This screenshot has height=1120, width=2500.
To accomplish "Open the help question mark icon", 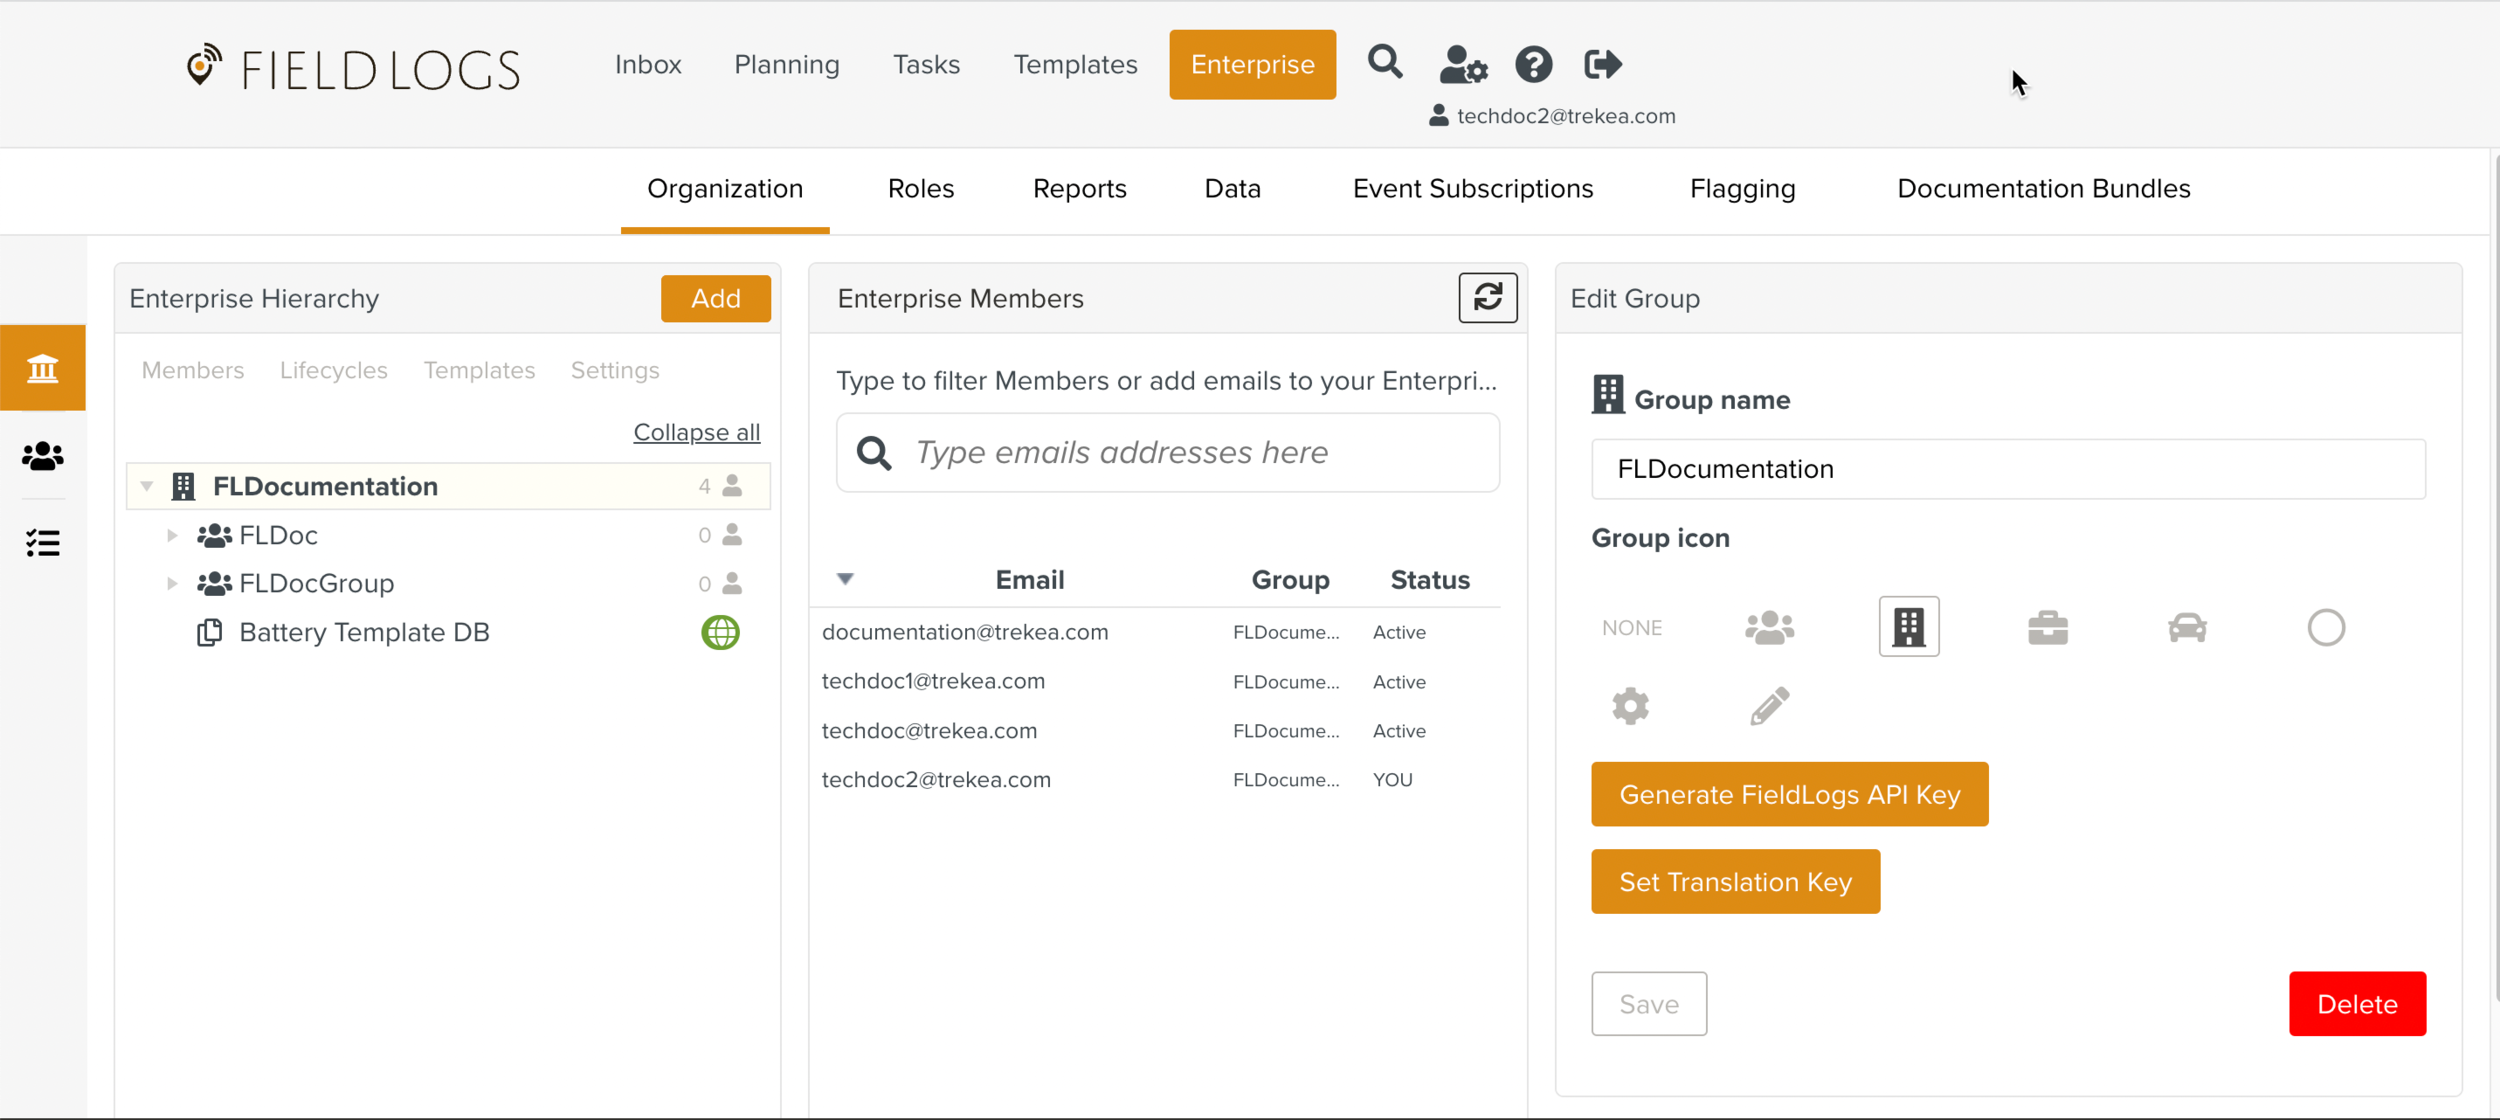I will pyautogui.click(x=1533, y=65).
